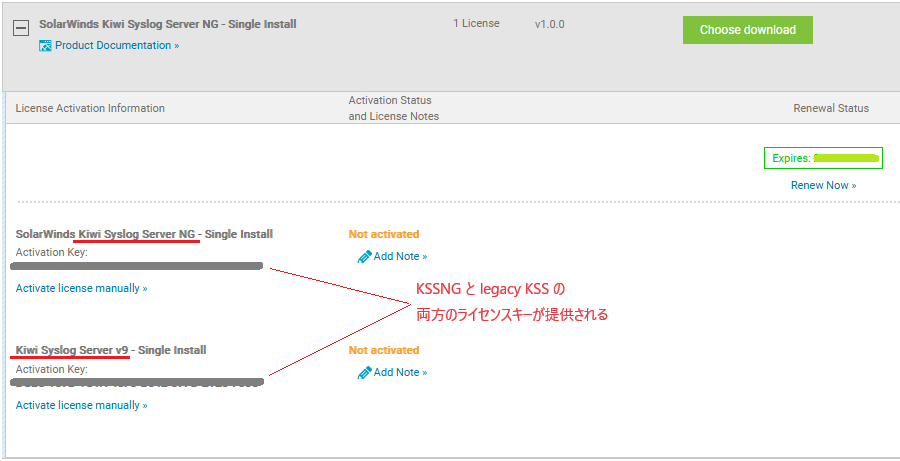This screenshot has height=461, width=900.
Task: Click the 'SolarWinds Kiwi Syslog Server NG - Single Install' license title
Action: [144, 234]
